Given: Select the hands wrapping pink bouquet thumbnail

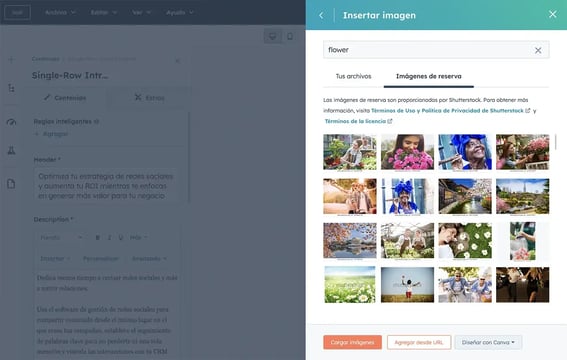Looking at the screenshot, I should tap(523, 241).
